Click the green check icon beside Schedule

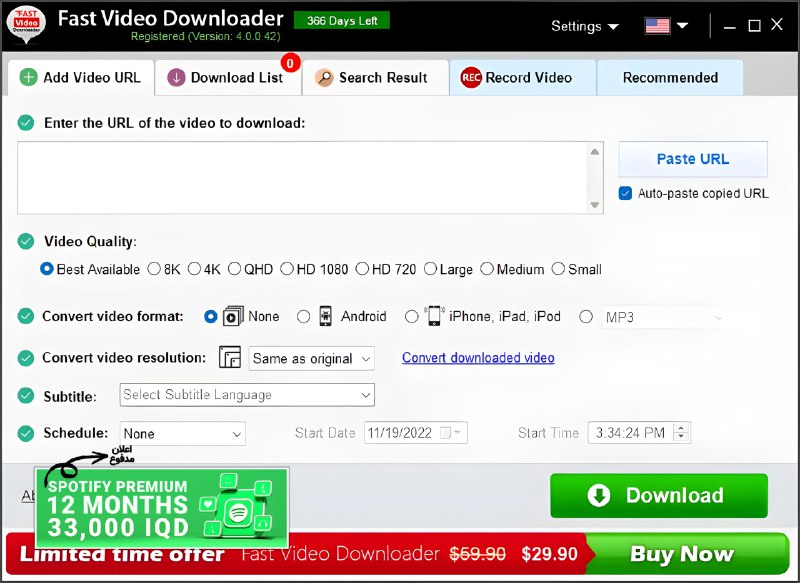tap(26, 434)
